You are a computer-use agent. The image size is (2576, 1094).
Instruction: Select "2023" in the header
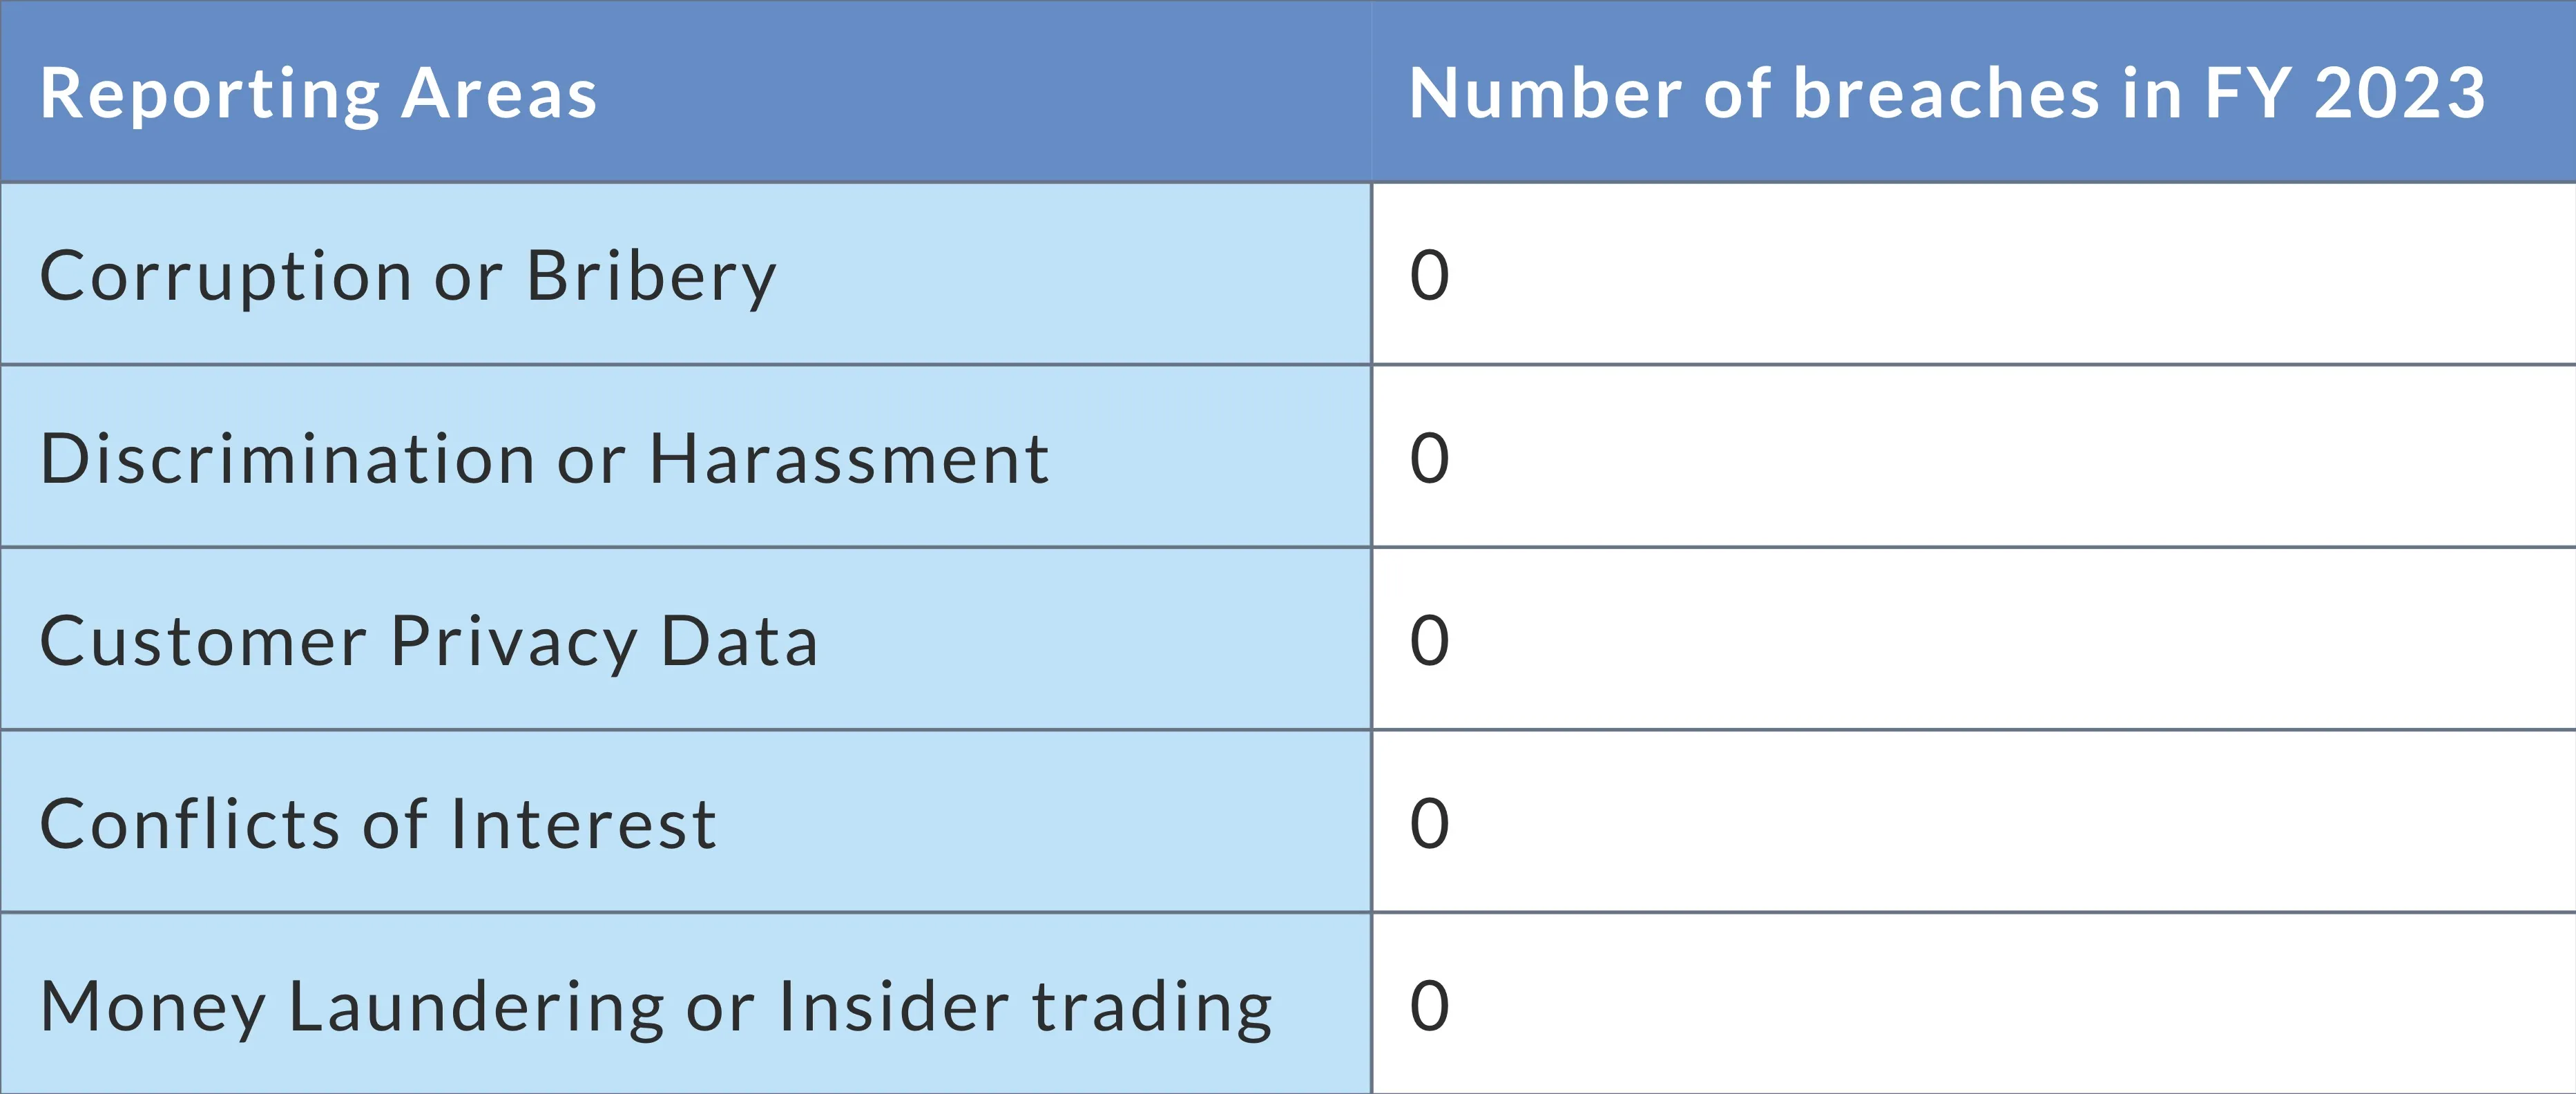[2399, 94]
